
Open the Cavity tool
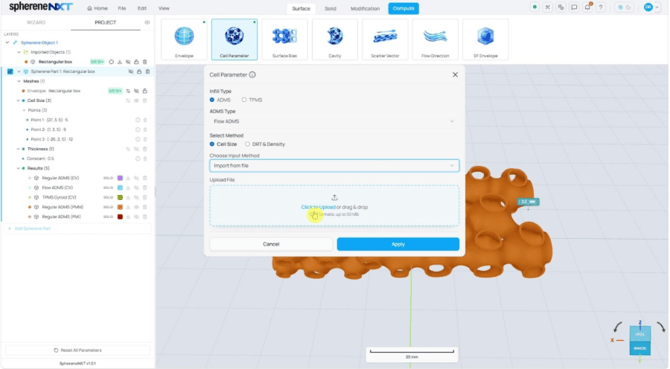335,39
